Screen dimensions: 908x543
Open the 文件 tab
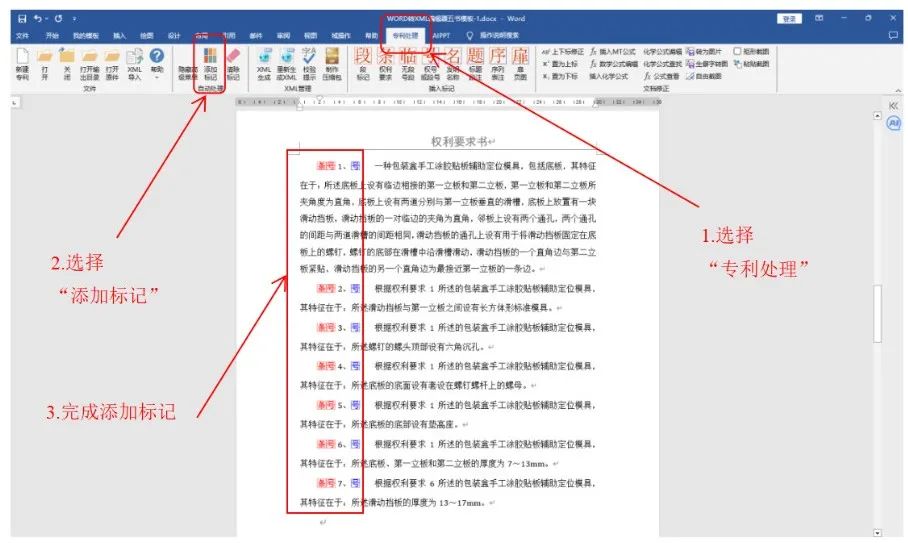point(23,36)
